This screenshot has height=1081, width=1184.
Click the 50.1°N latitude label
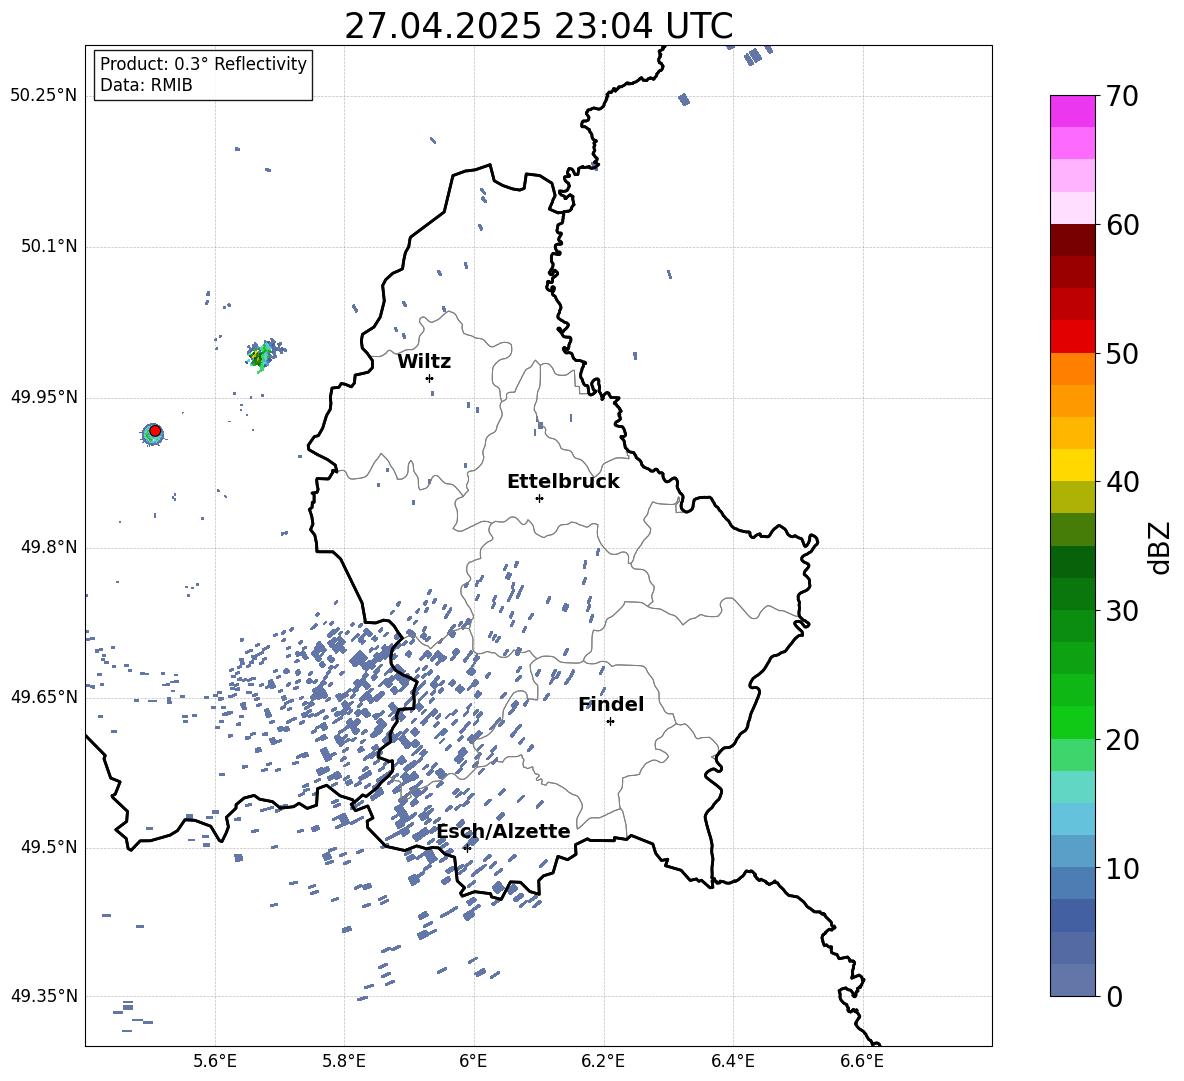(x=49, y=246)
